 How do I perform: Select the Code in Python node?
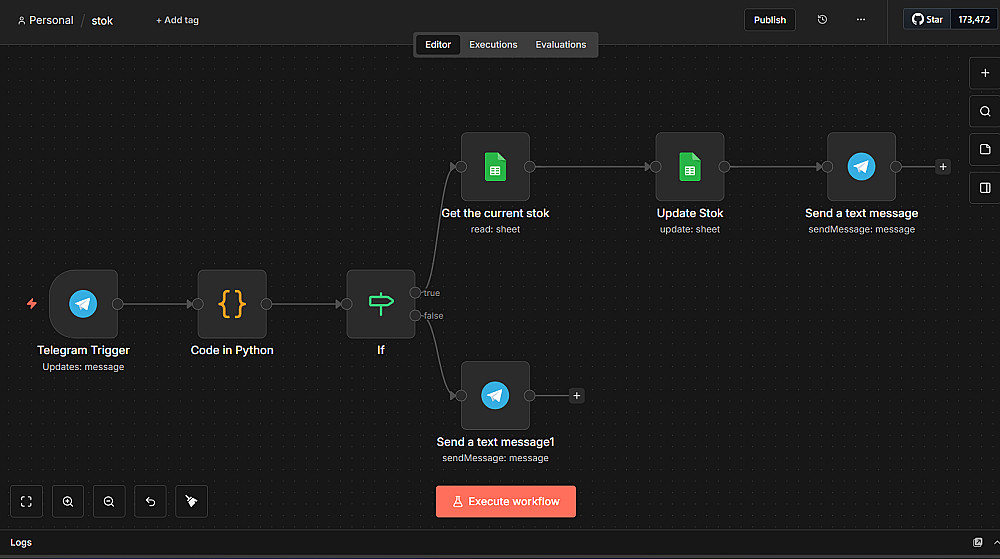232,304
